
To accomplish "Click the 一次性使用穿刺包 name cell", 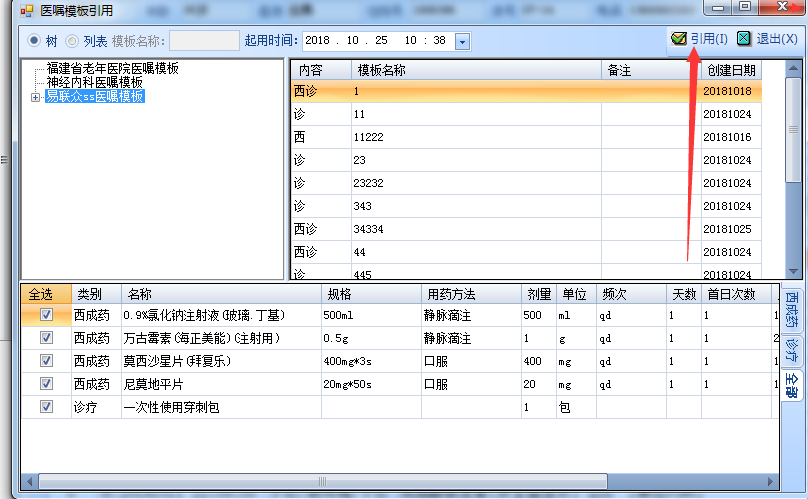I will [221, 407].
